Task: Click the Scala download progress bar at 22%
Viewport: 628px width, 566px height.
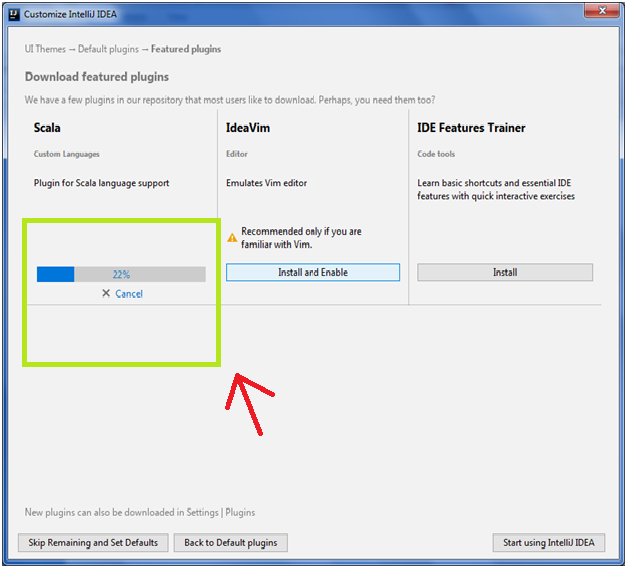Action: (121, 274)
